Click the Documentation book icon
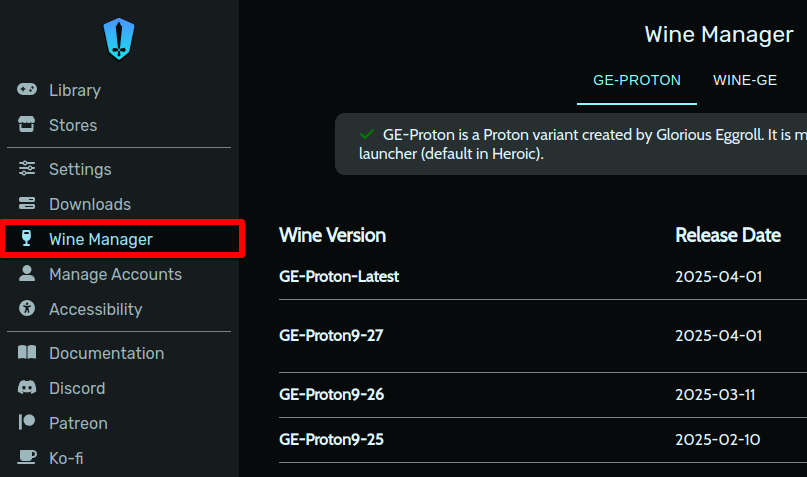 coord(27,353)
